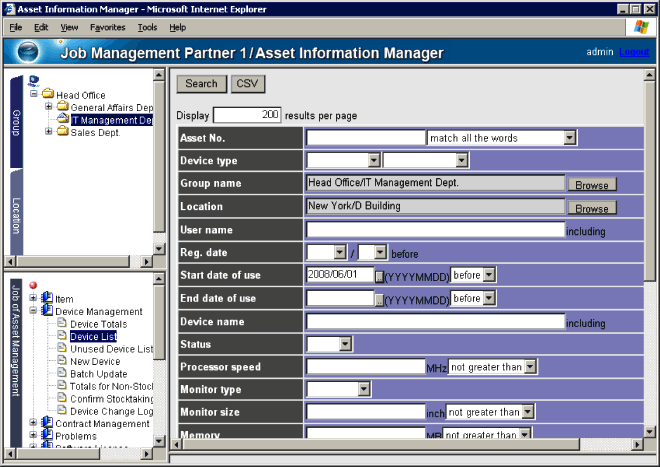Open the Favorites menu
Image resolution: width=660 pixels, height=467 pixels.
point(107,27)
